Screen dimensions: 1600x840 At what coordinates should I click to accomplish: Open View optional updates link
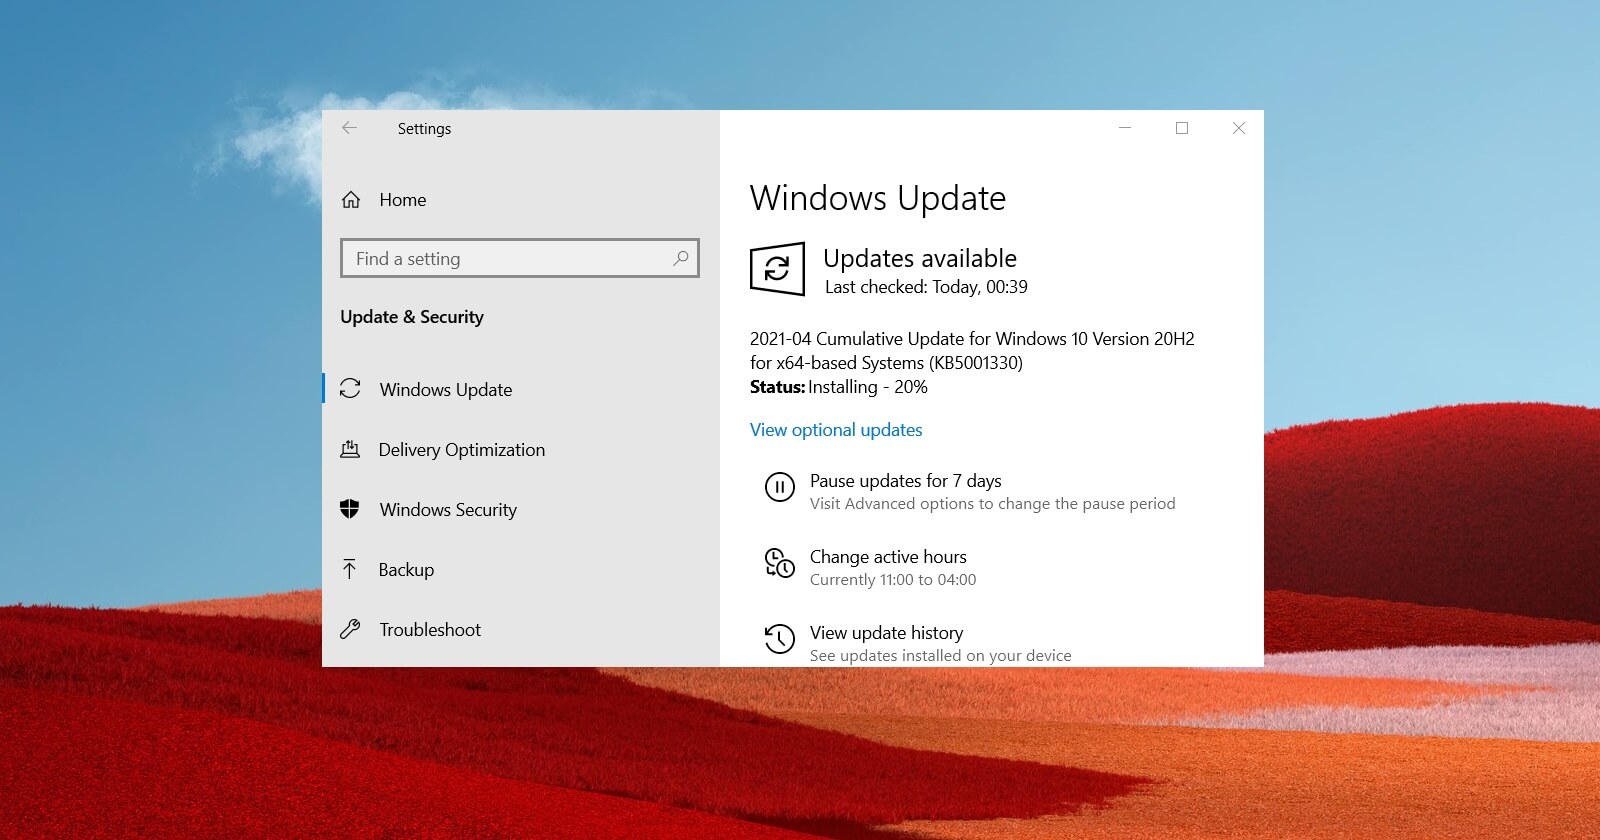(x=836, y=430)
